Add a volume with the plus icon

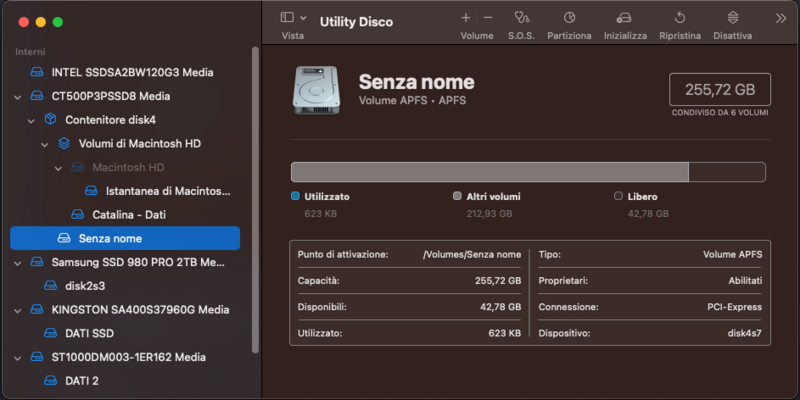click(465, 18)
